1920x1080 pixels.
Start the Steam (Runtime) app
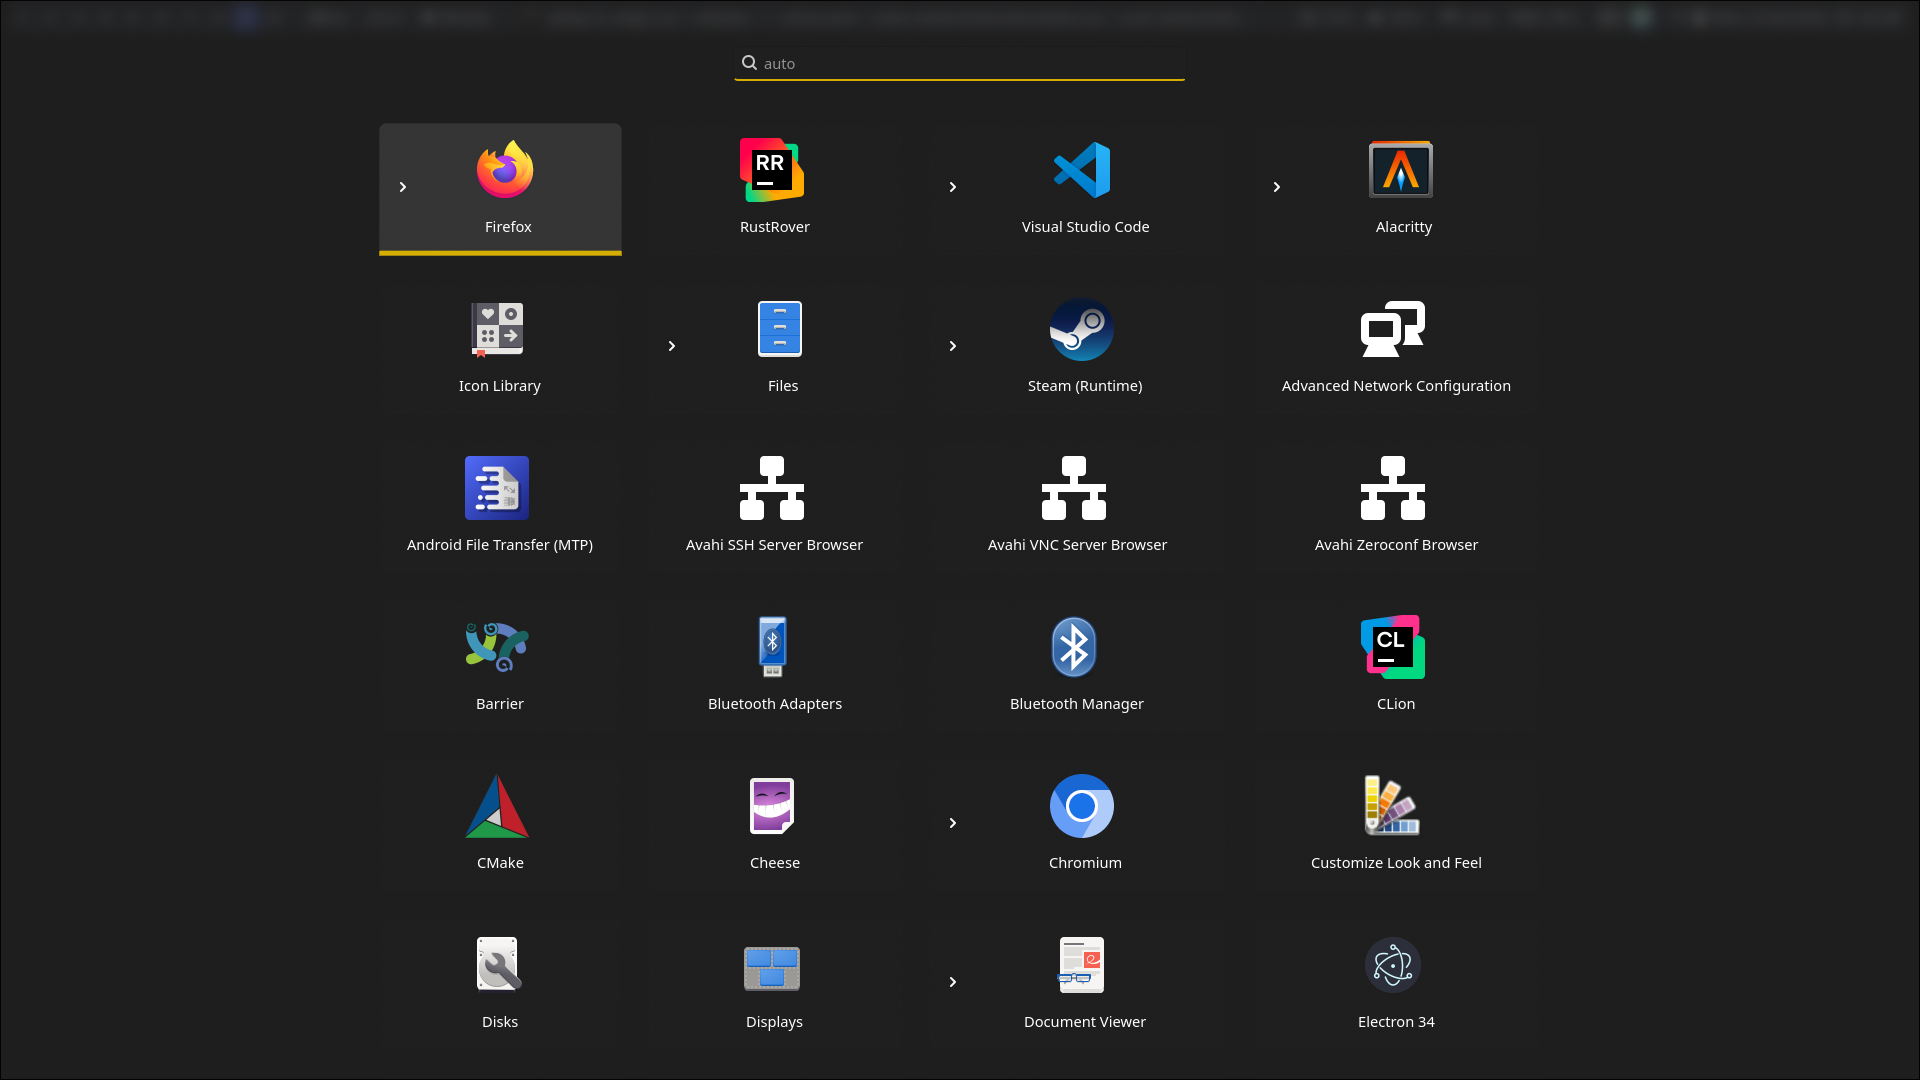[x=1081, y=330]
